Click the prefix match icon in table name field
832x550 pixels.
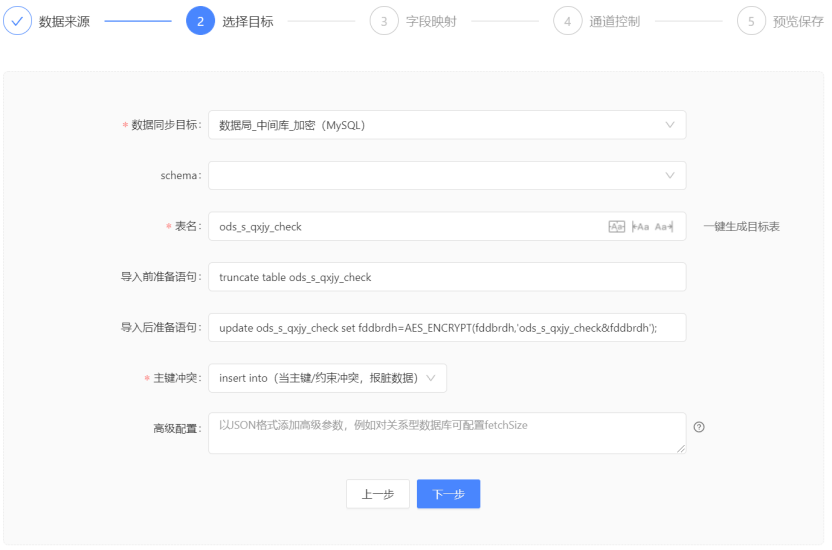click(x=641, y=227)
